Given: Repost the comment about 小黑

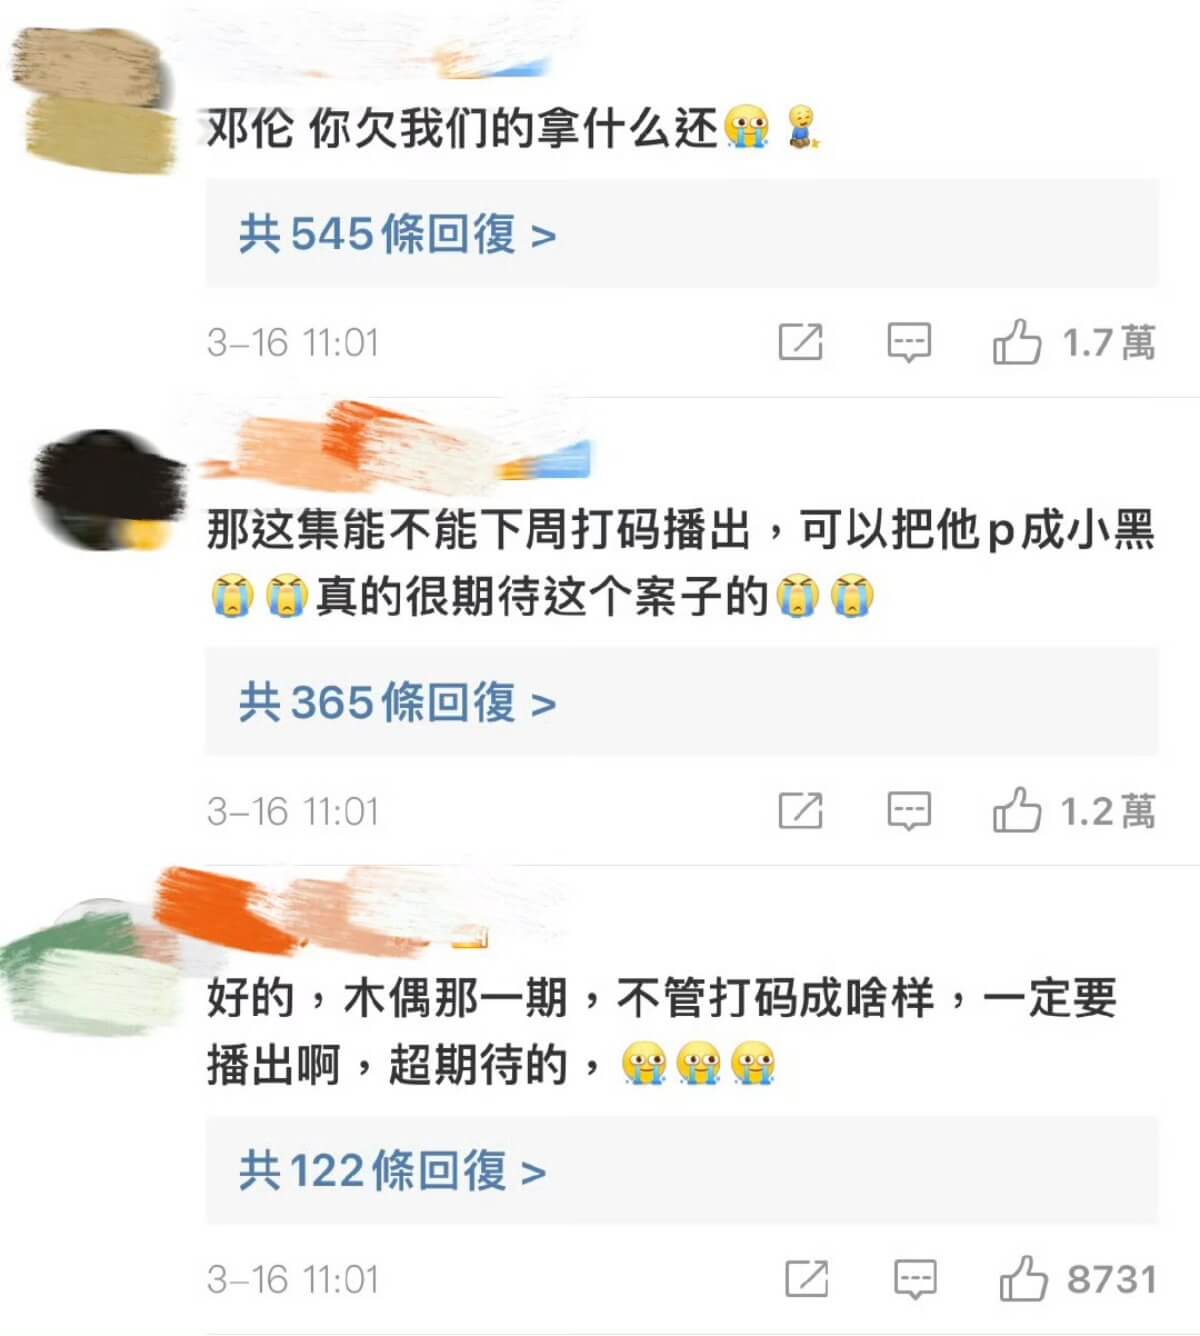Looking at the screenshot, I should [801, 811].
